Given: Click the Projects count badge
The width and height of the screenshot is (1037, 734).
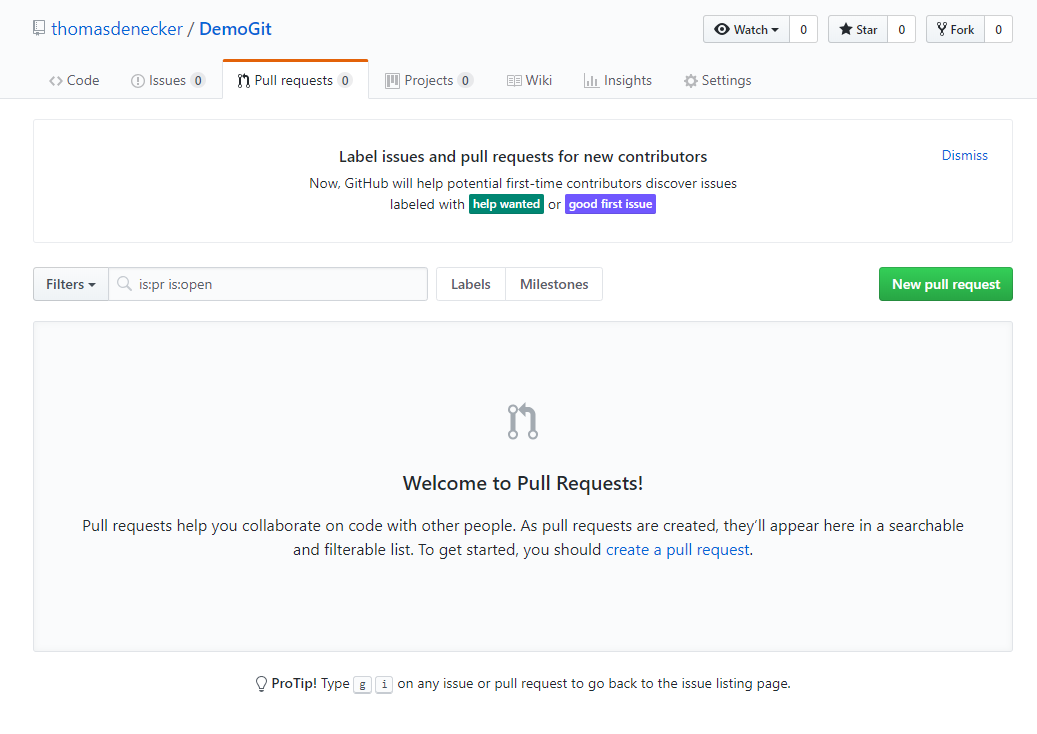Looking at the screenshot, I should click(x=466, y=81).
